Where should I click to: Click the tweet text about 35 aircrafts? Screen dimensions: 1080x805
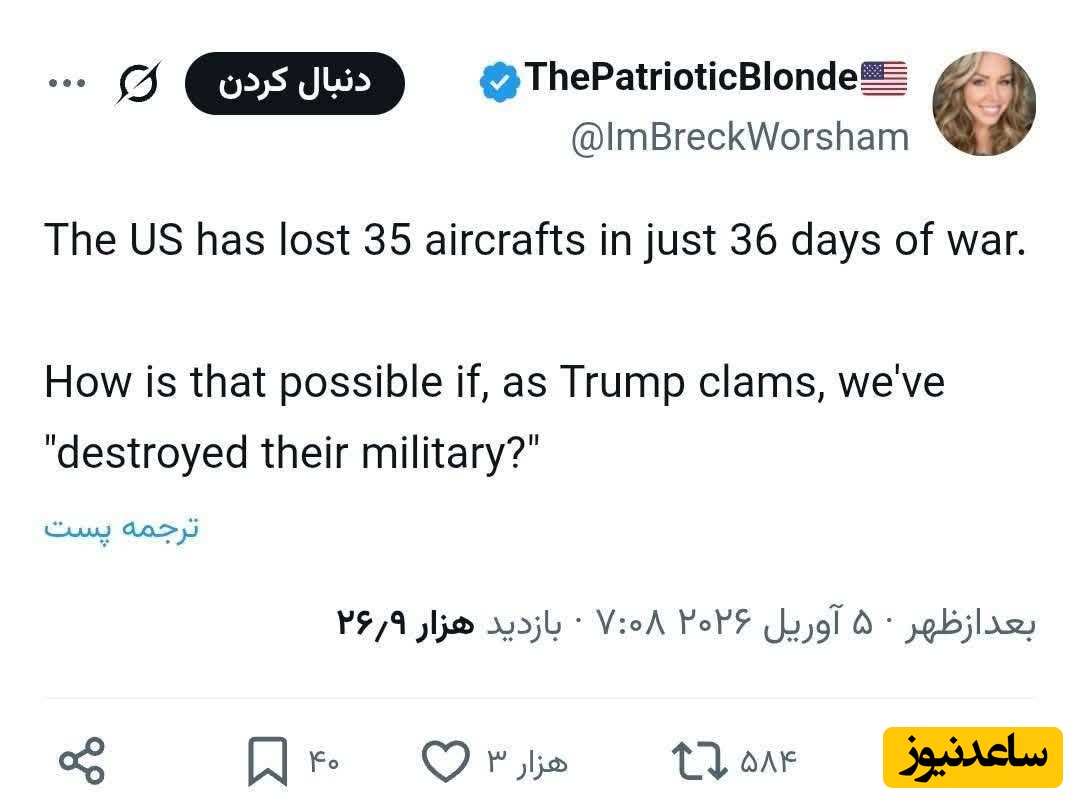(535, 241)
